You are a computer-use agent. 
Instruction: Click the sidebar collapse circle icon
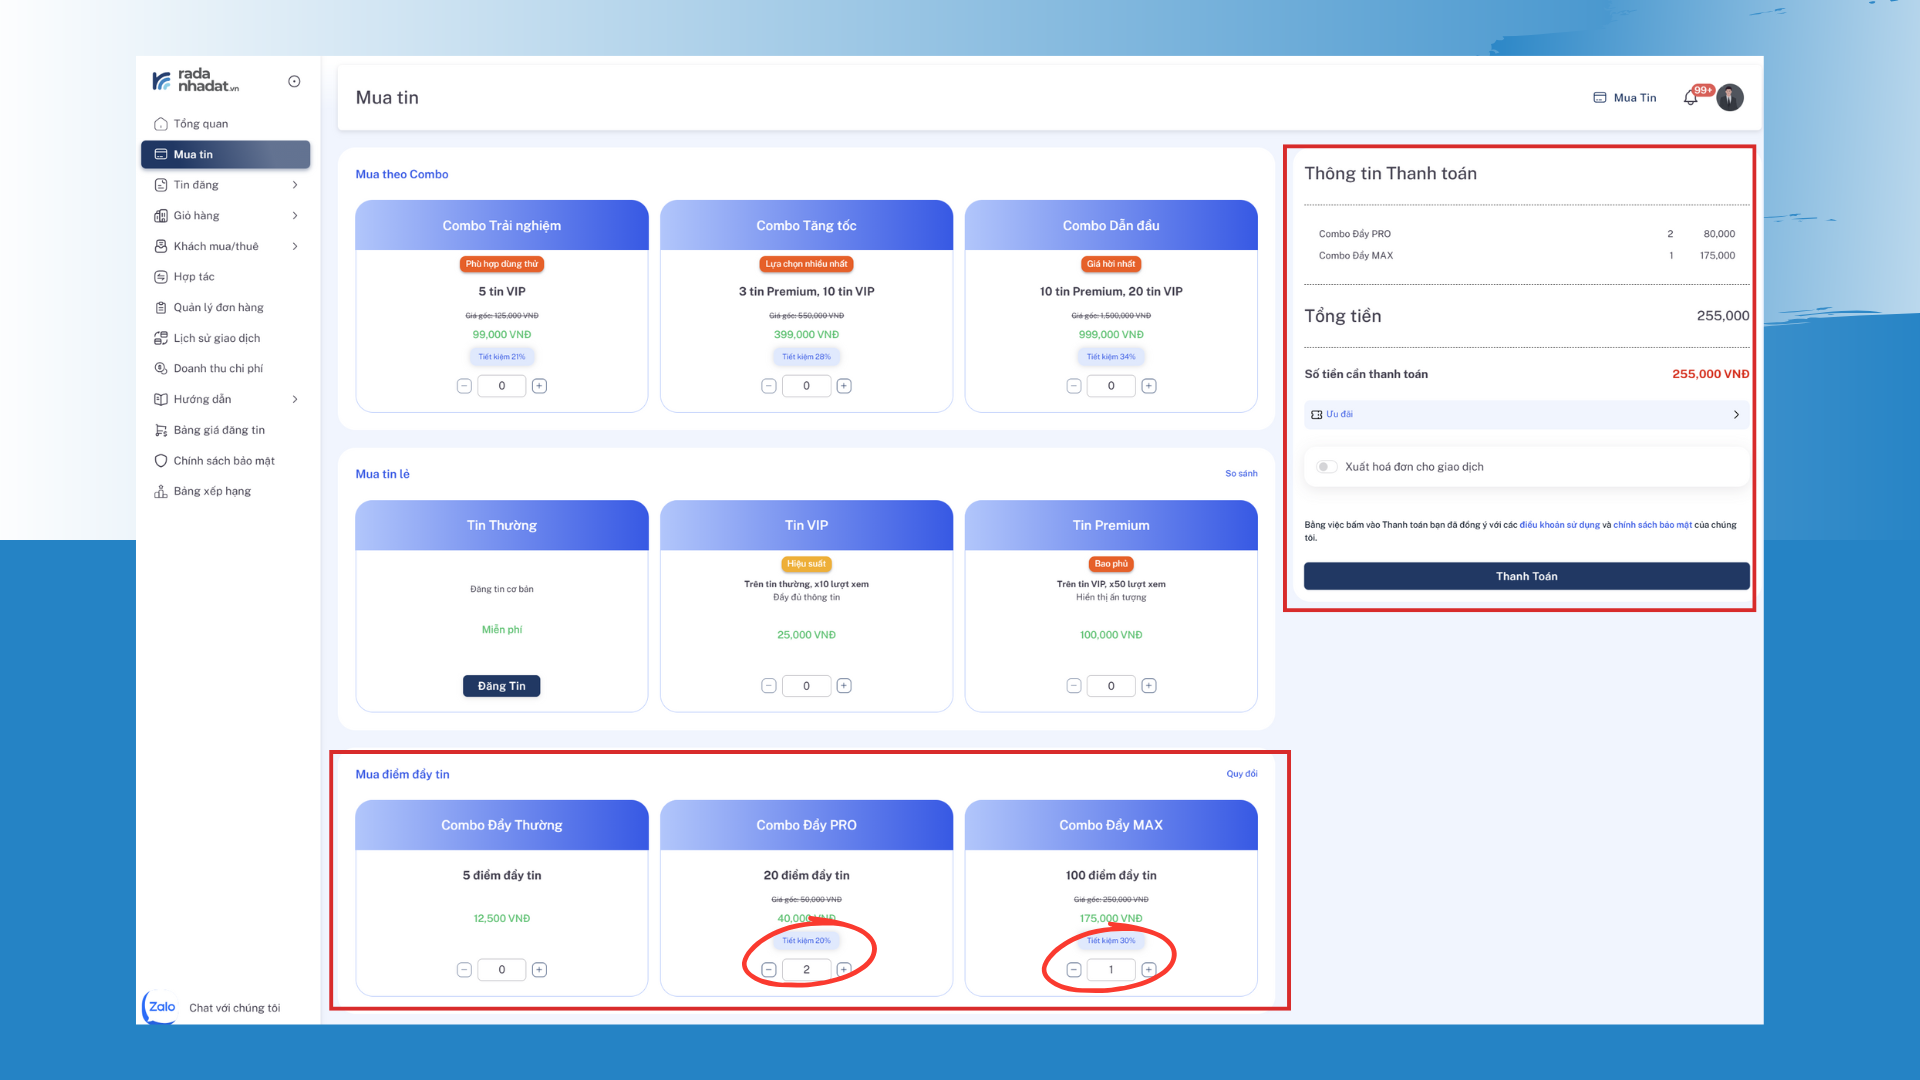[294, 82]
